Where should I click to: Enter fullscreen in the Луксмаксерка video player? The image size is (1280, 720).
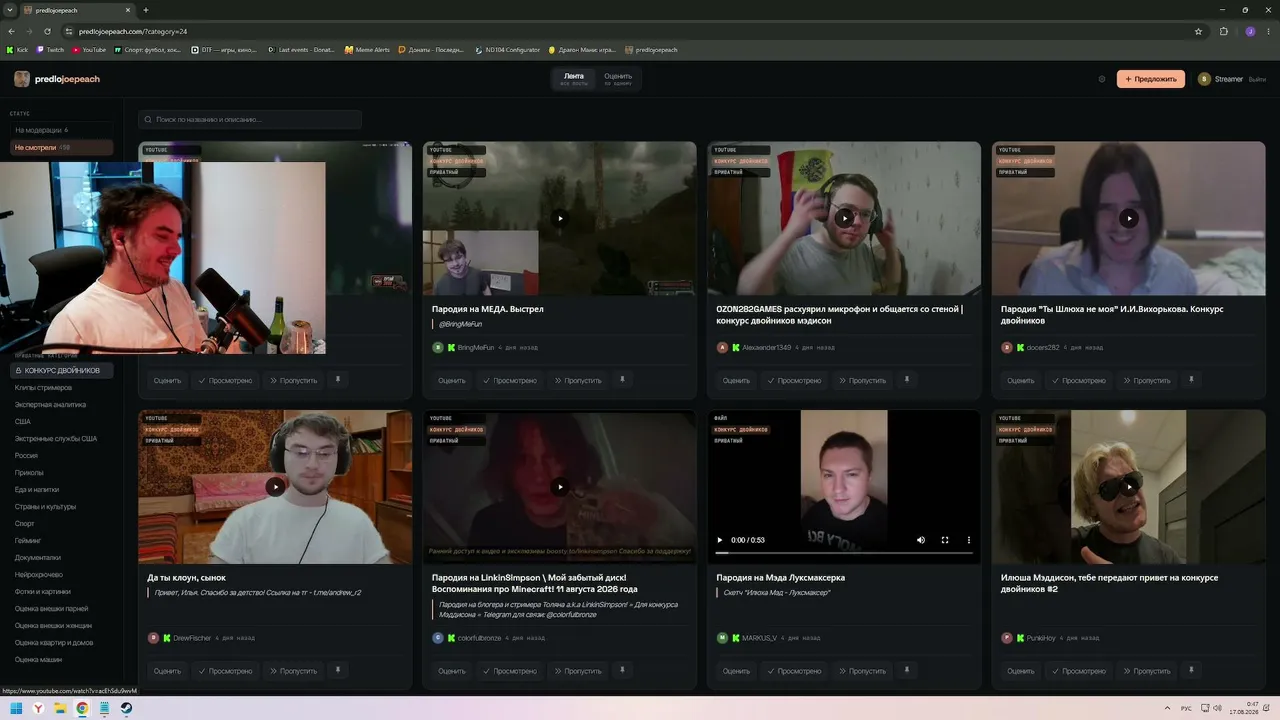[x=945, y=540]
